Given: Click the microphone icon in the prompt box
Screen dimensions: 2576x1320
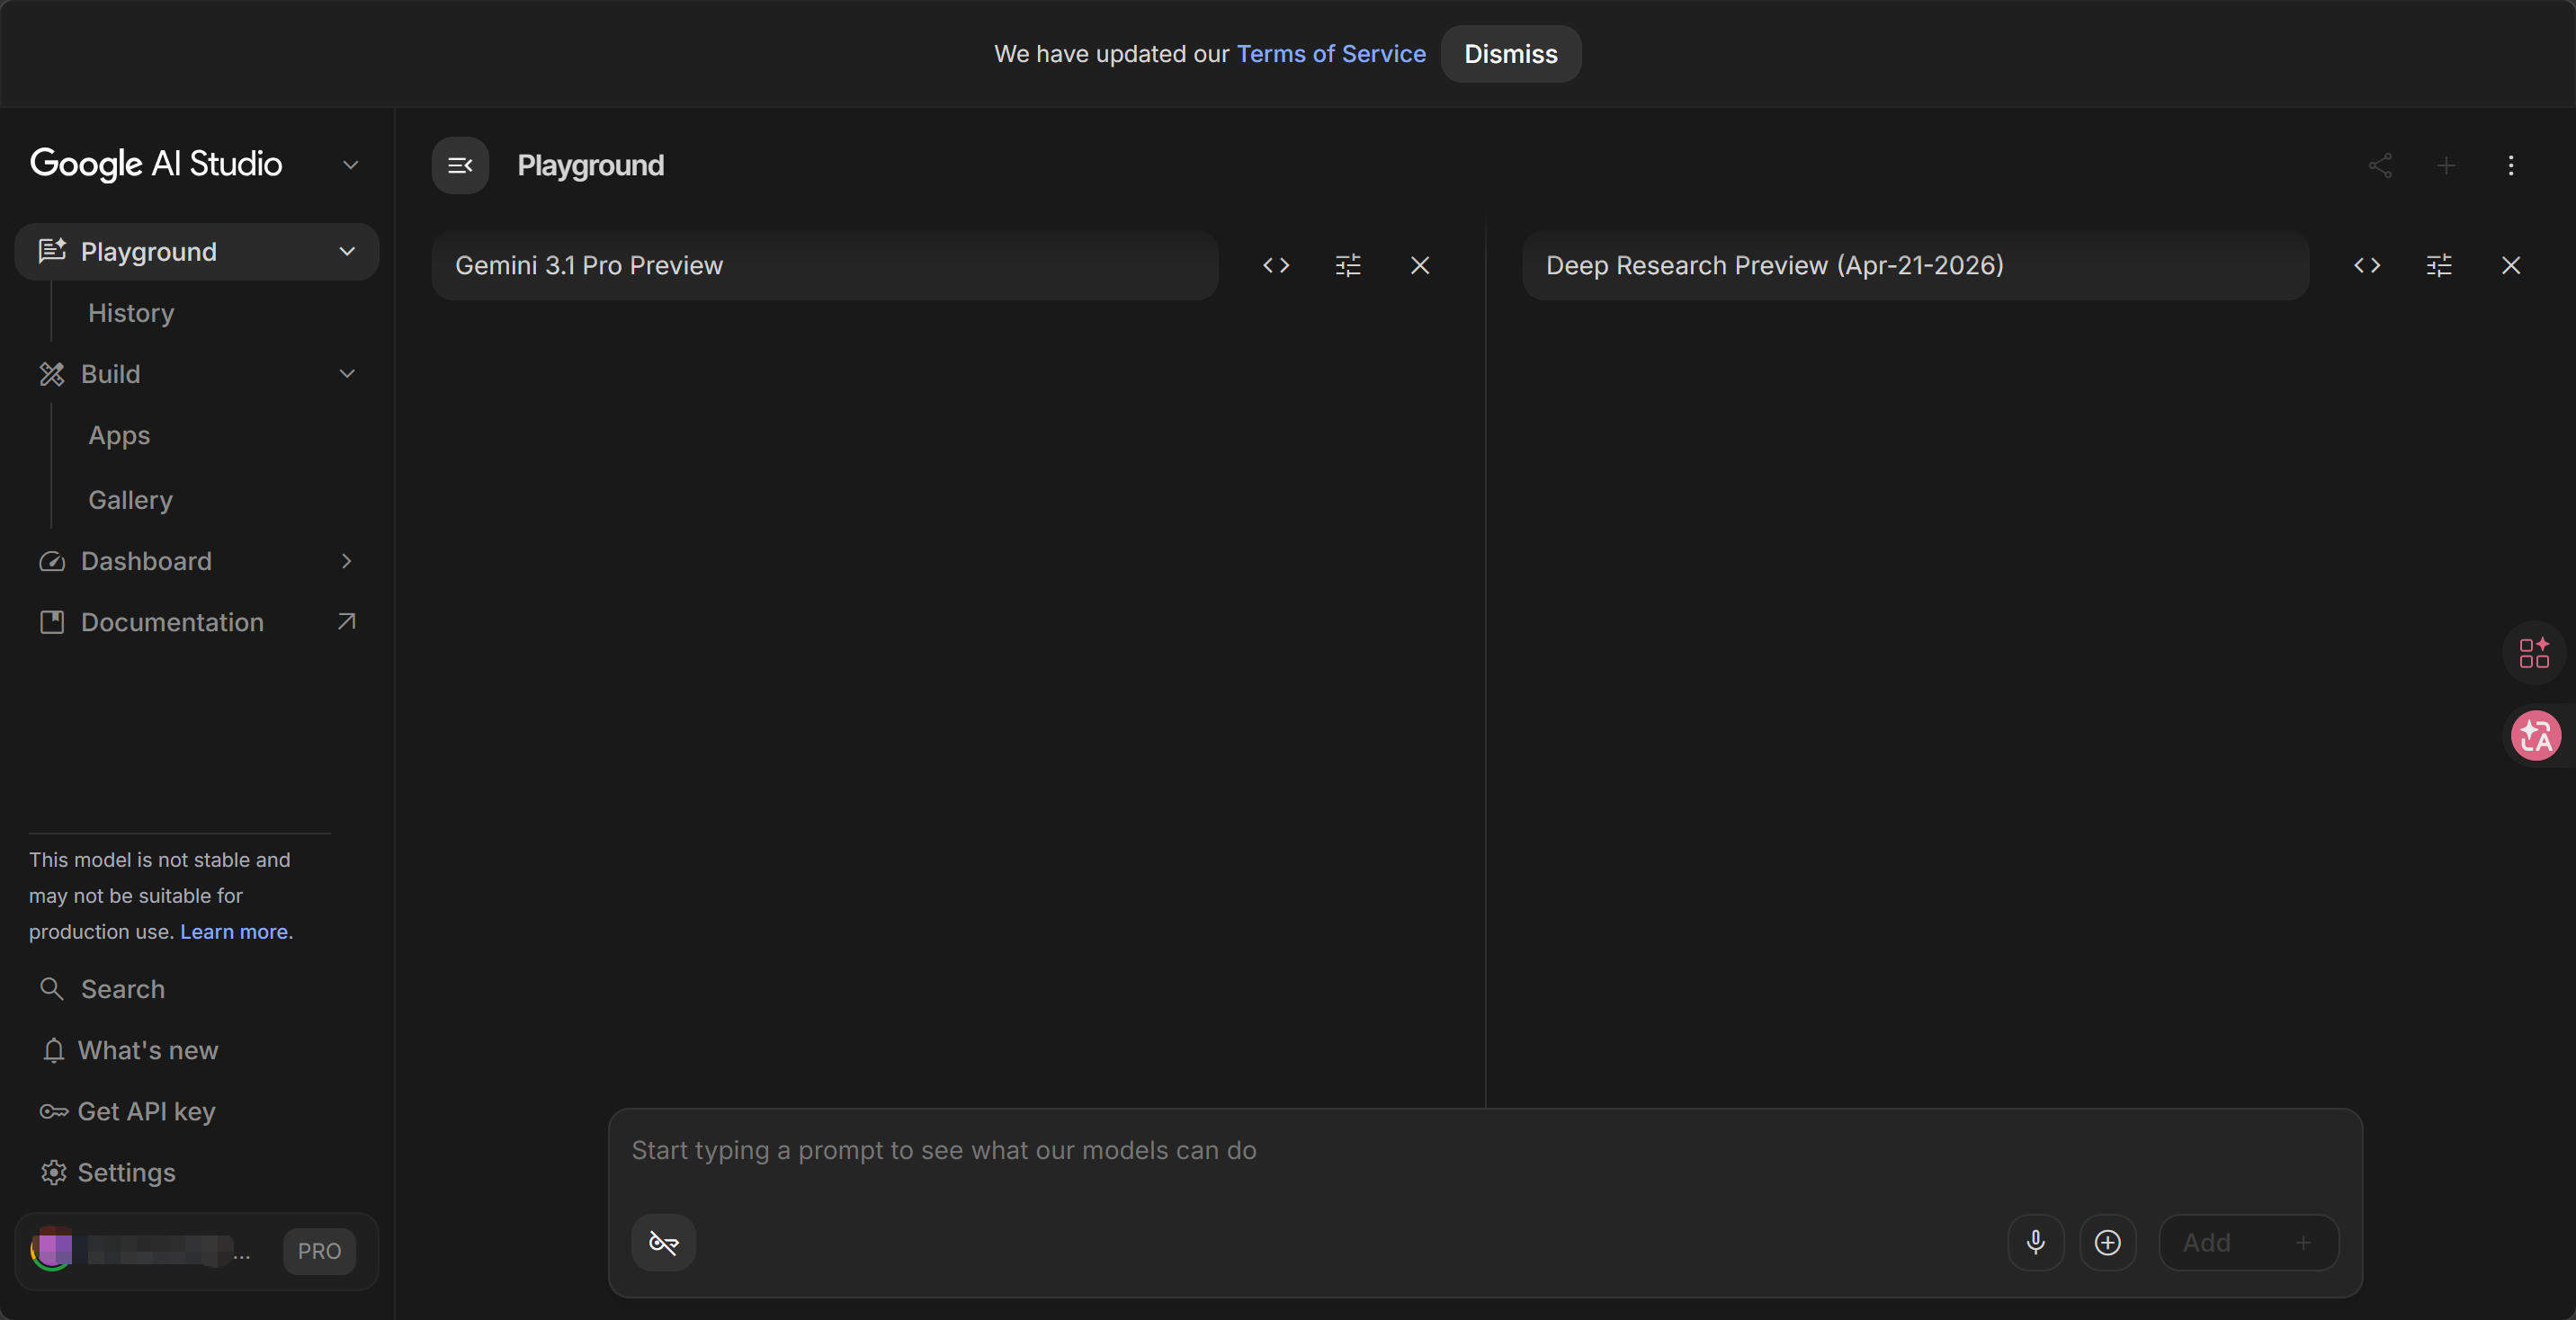Looking at the screenshot, I should click(x=2036, y=1242).
